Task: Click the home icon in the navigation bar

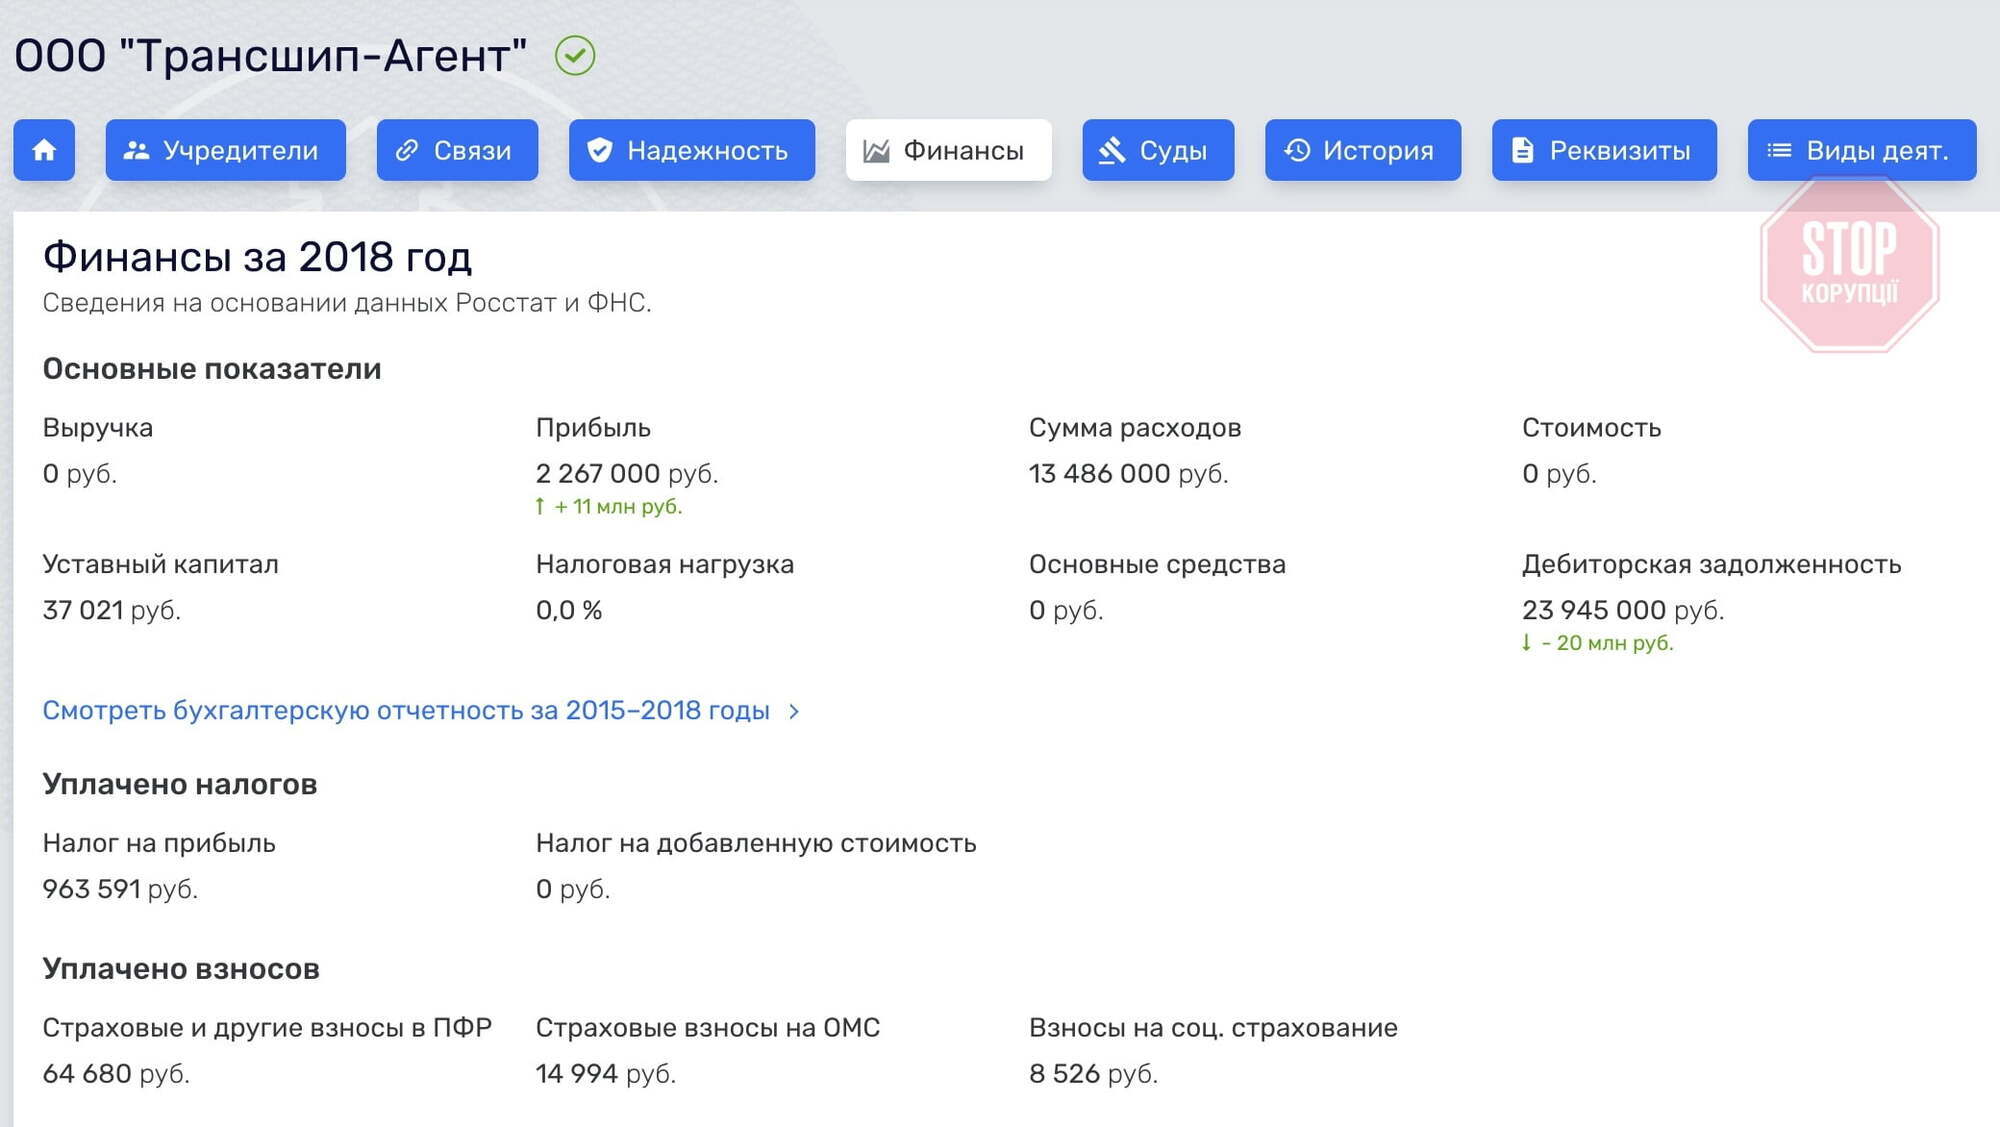Action: tap(44, 150)
